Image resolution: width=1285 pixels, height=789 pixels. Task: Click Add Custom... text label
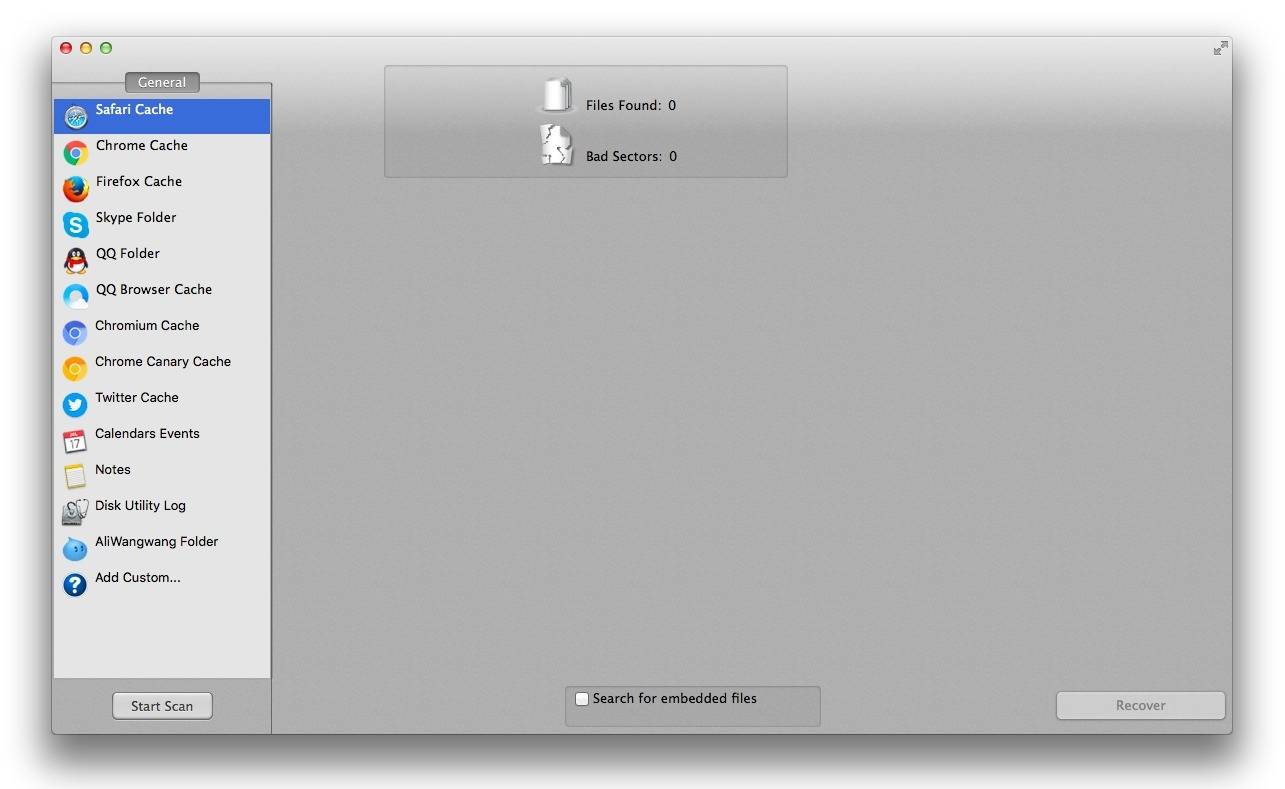click(138, 577)
